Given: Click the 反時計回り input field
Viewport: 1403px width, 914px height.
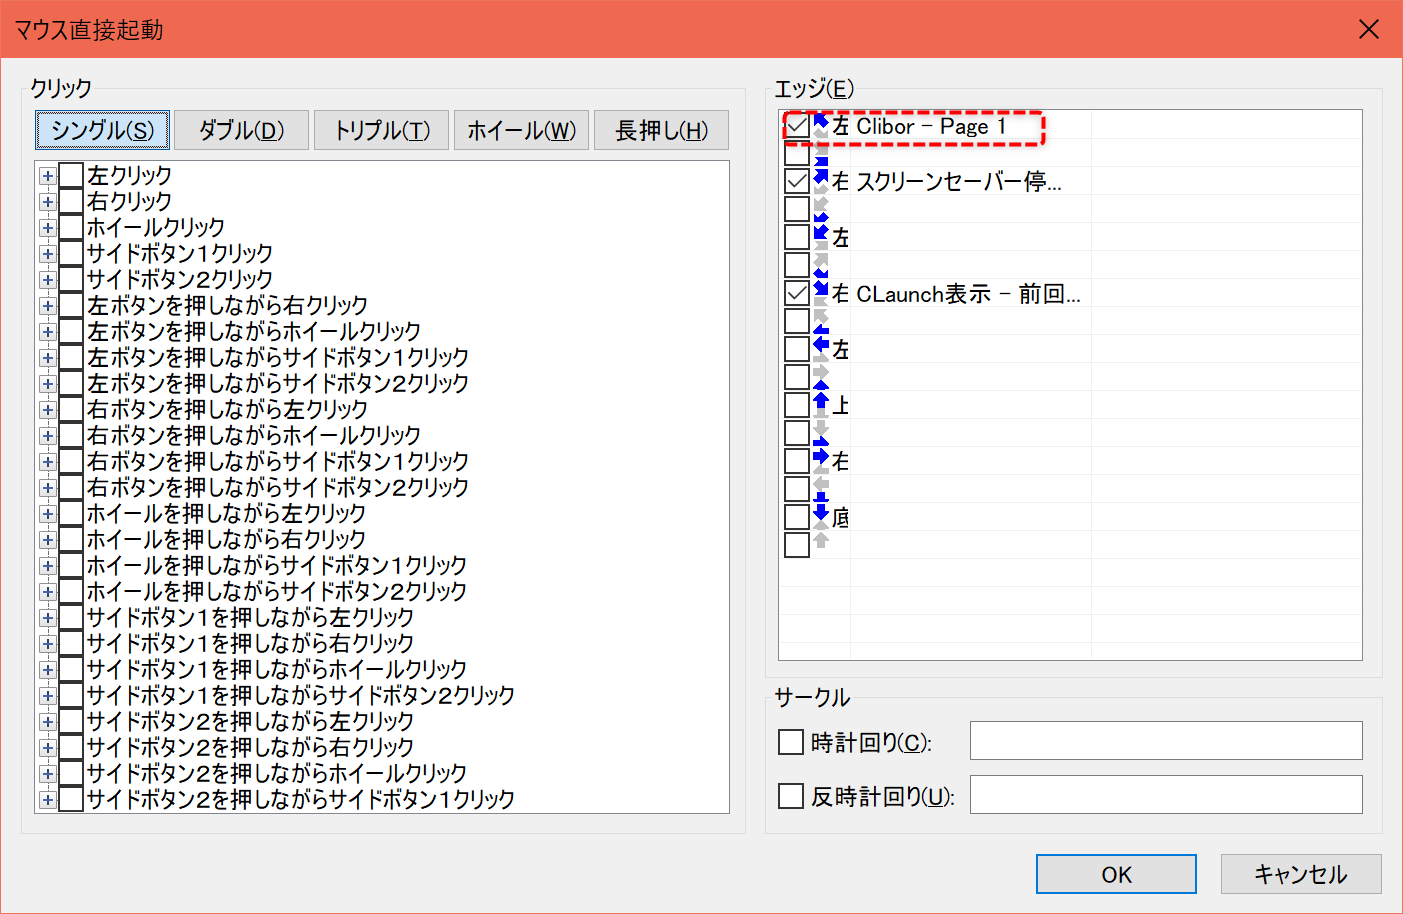Looking at the screenshot, I should (1166, 795).
